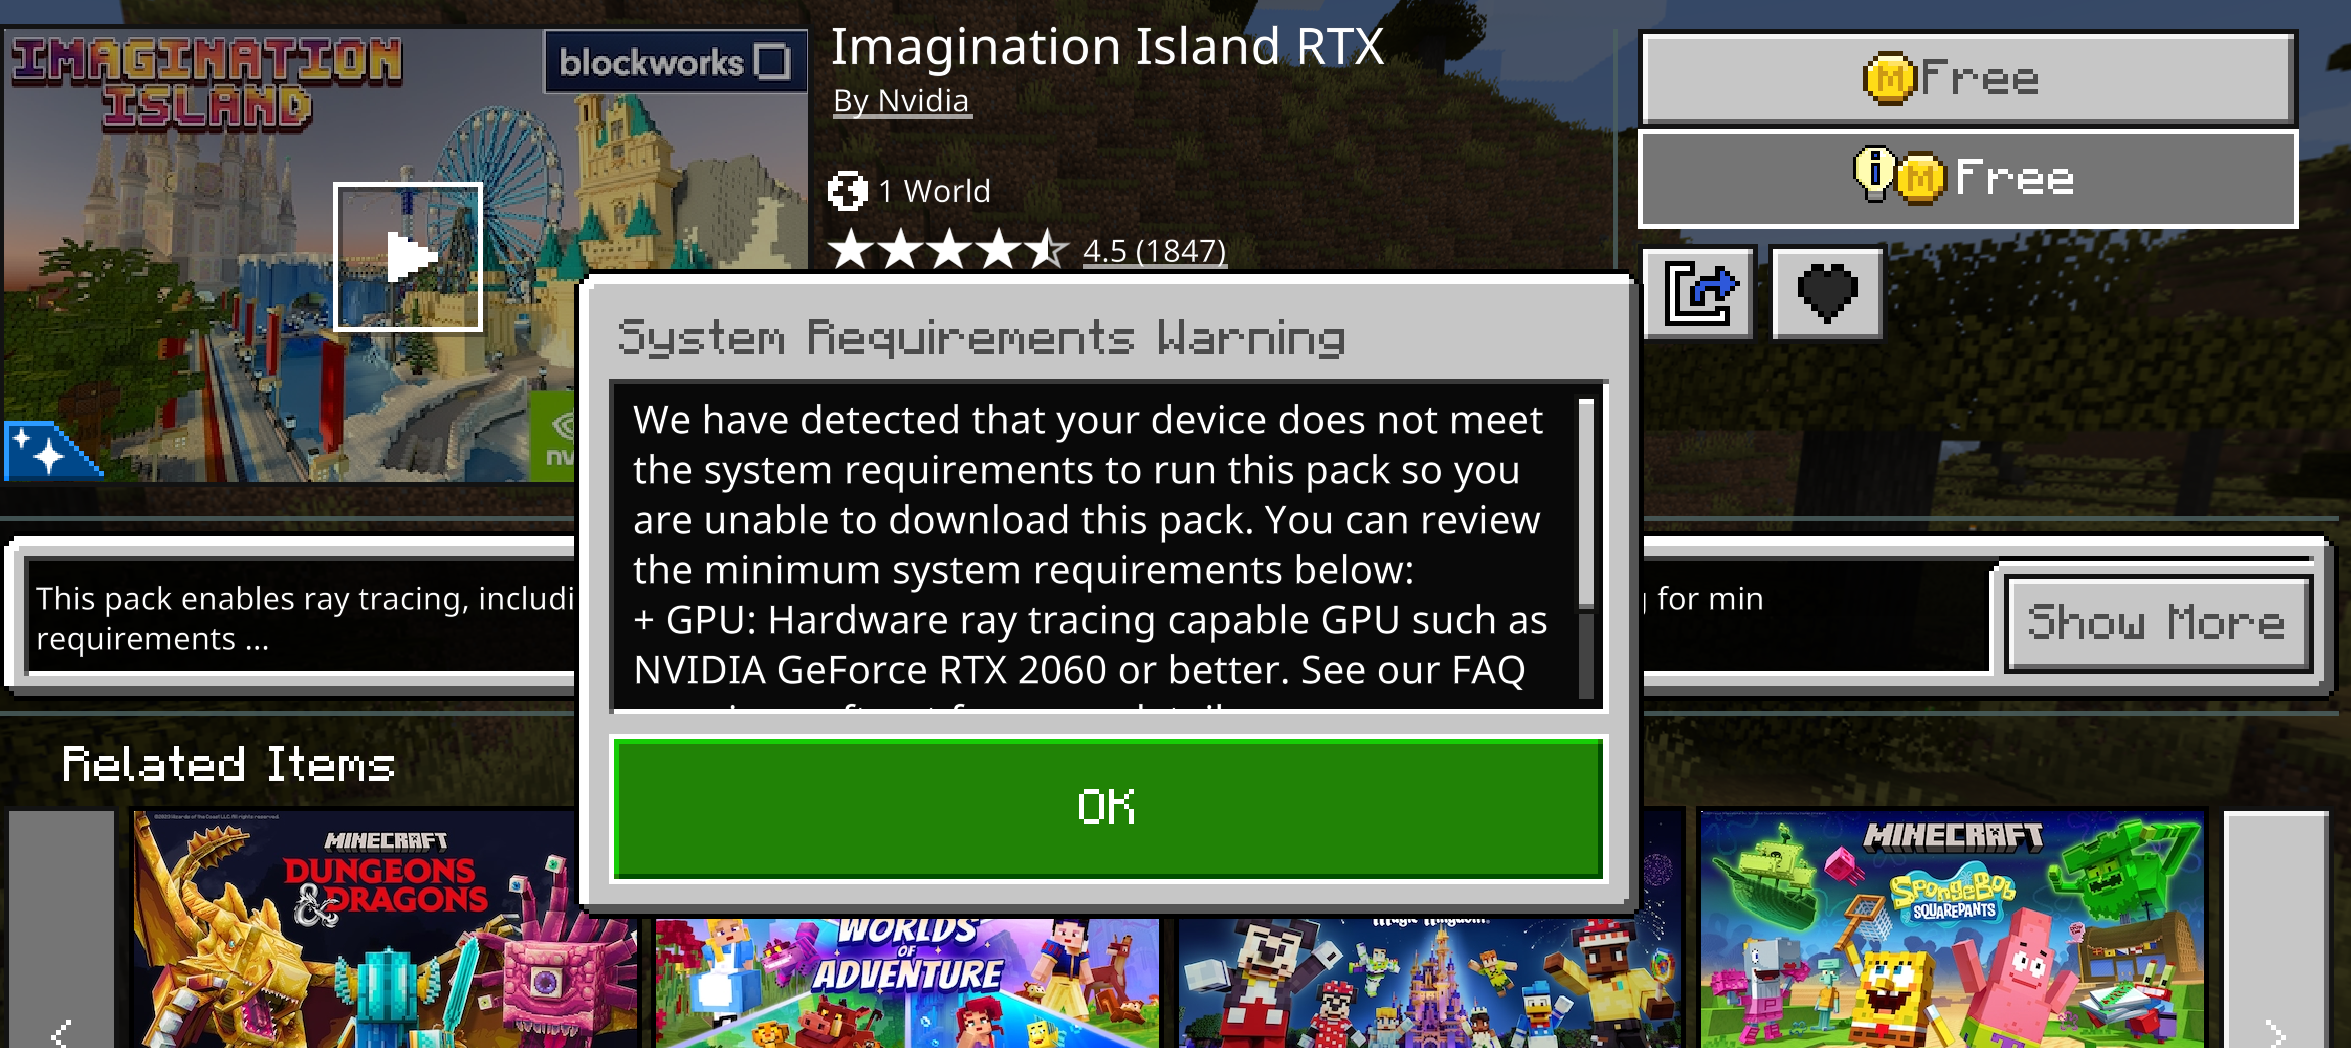Click the share icon button
This screenshot has width=2351, height=1048.
pyautogui.click(x=1698, y=293)
